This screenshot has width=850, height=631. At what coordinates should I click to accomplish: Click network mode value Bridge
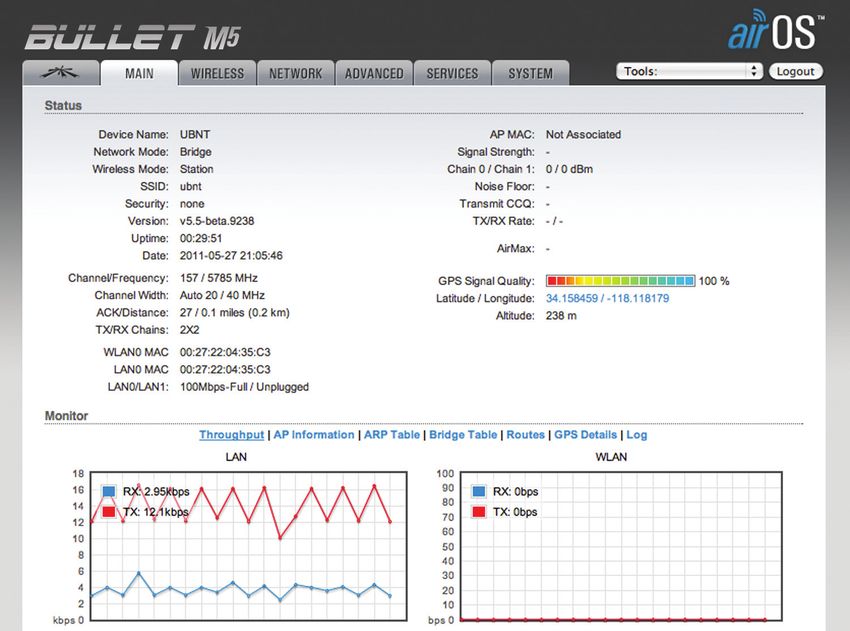tap(196, 152)
